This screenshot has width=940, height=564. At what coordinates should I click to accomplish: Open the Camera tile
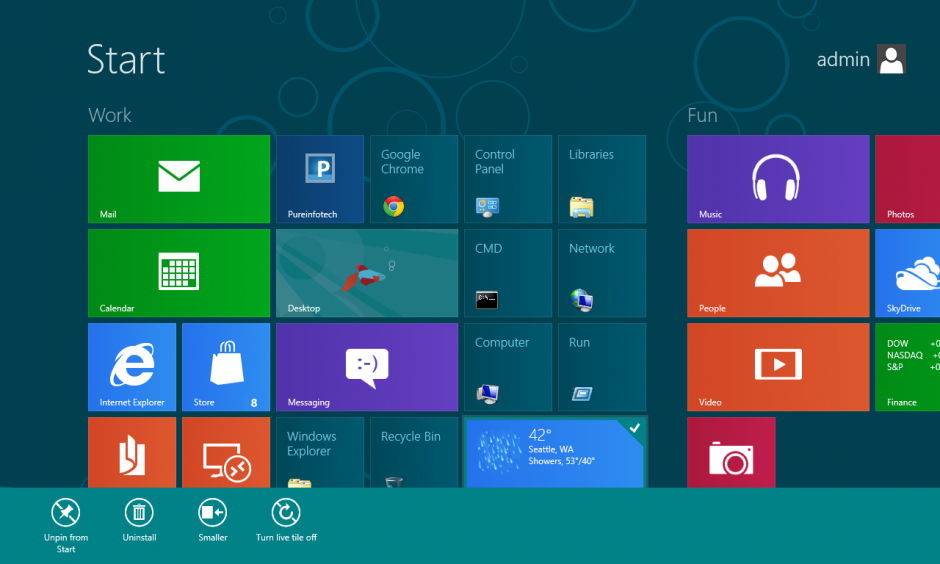731,452
